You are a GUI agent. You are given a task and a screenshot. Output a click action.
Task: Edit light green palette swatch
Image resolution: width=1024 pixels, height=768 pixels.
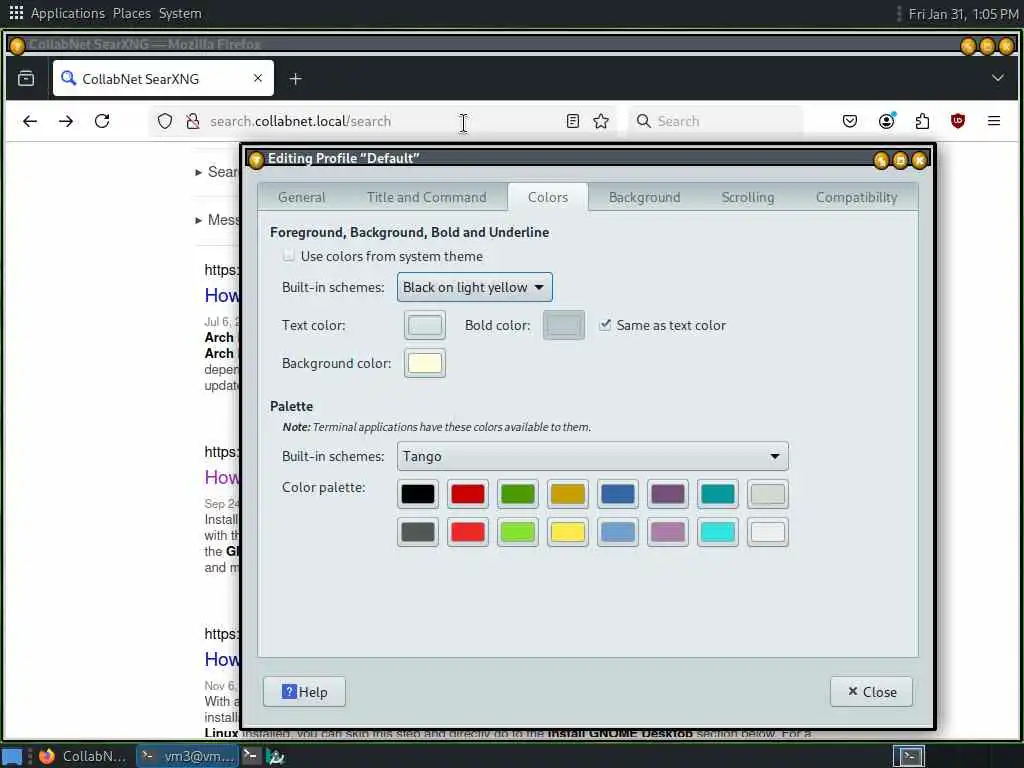pyautogui.click(x=517, y=532)
